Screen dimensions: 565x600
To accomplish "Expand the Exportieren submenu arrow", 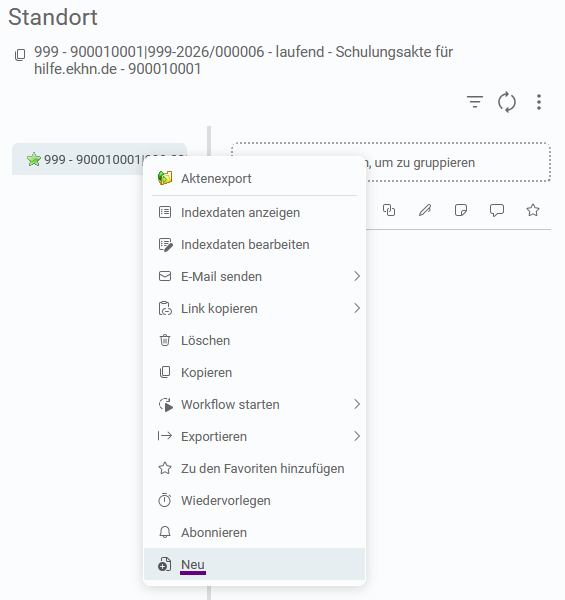I will (357, 436).
